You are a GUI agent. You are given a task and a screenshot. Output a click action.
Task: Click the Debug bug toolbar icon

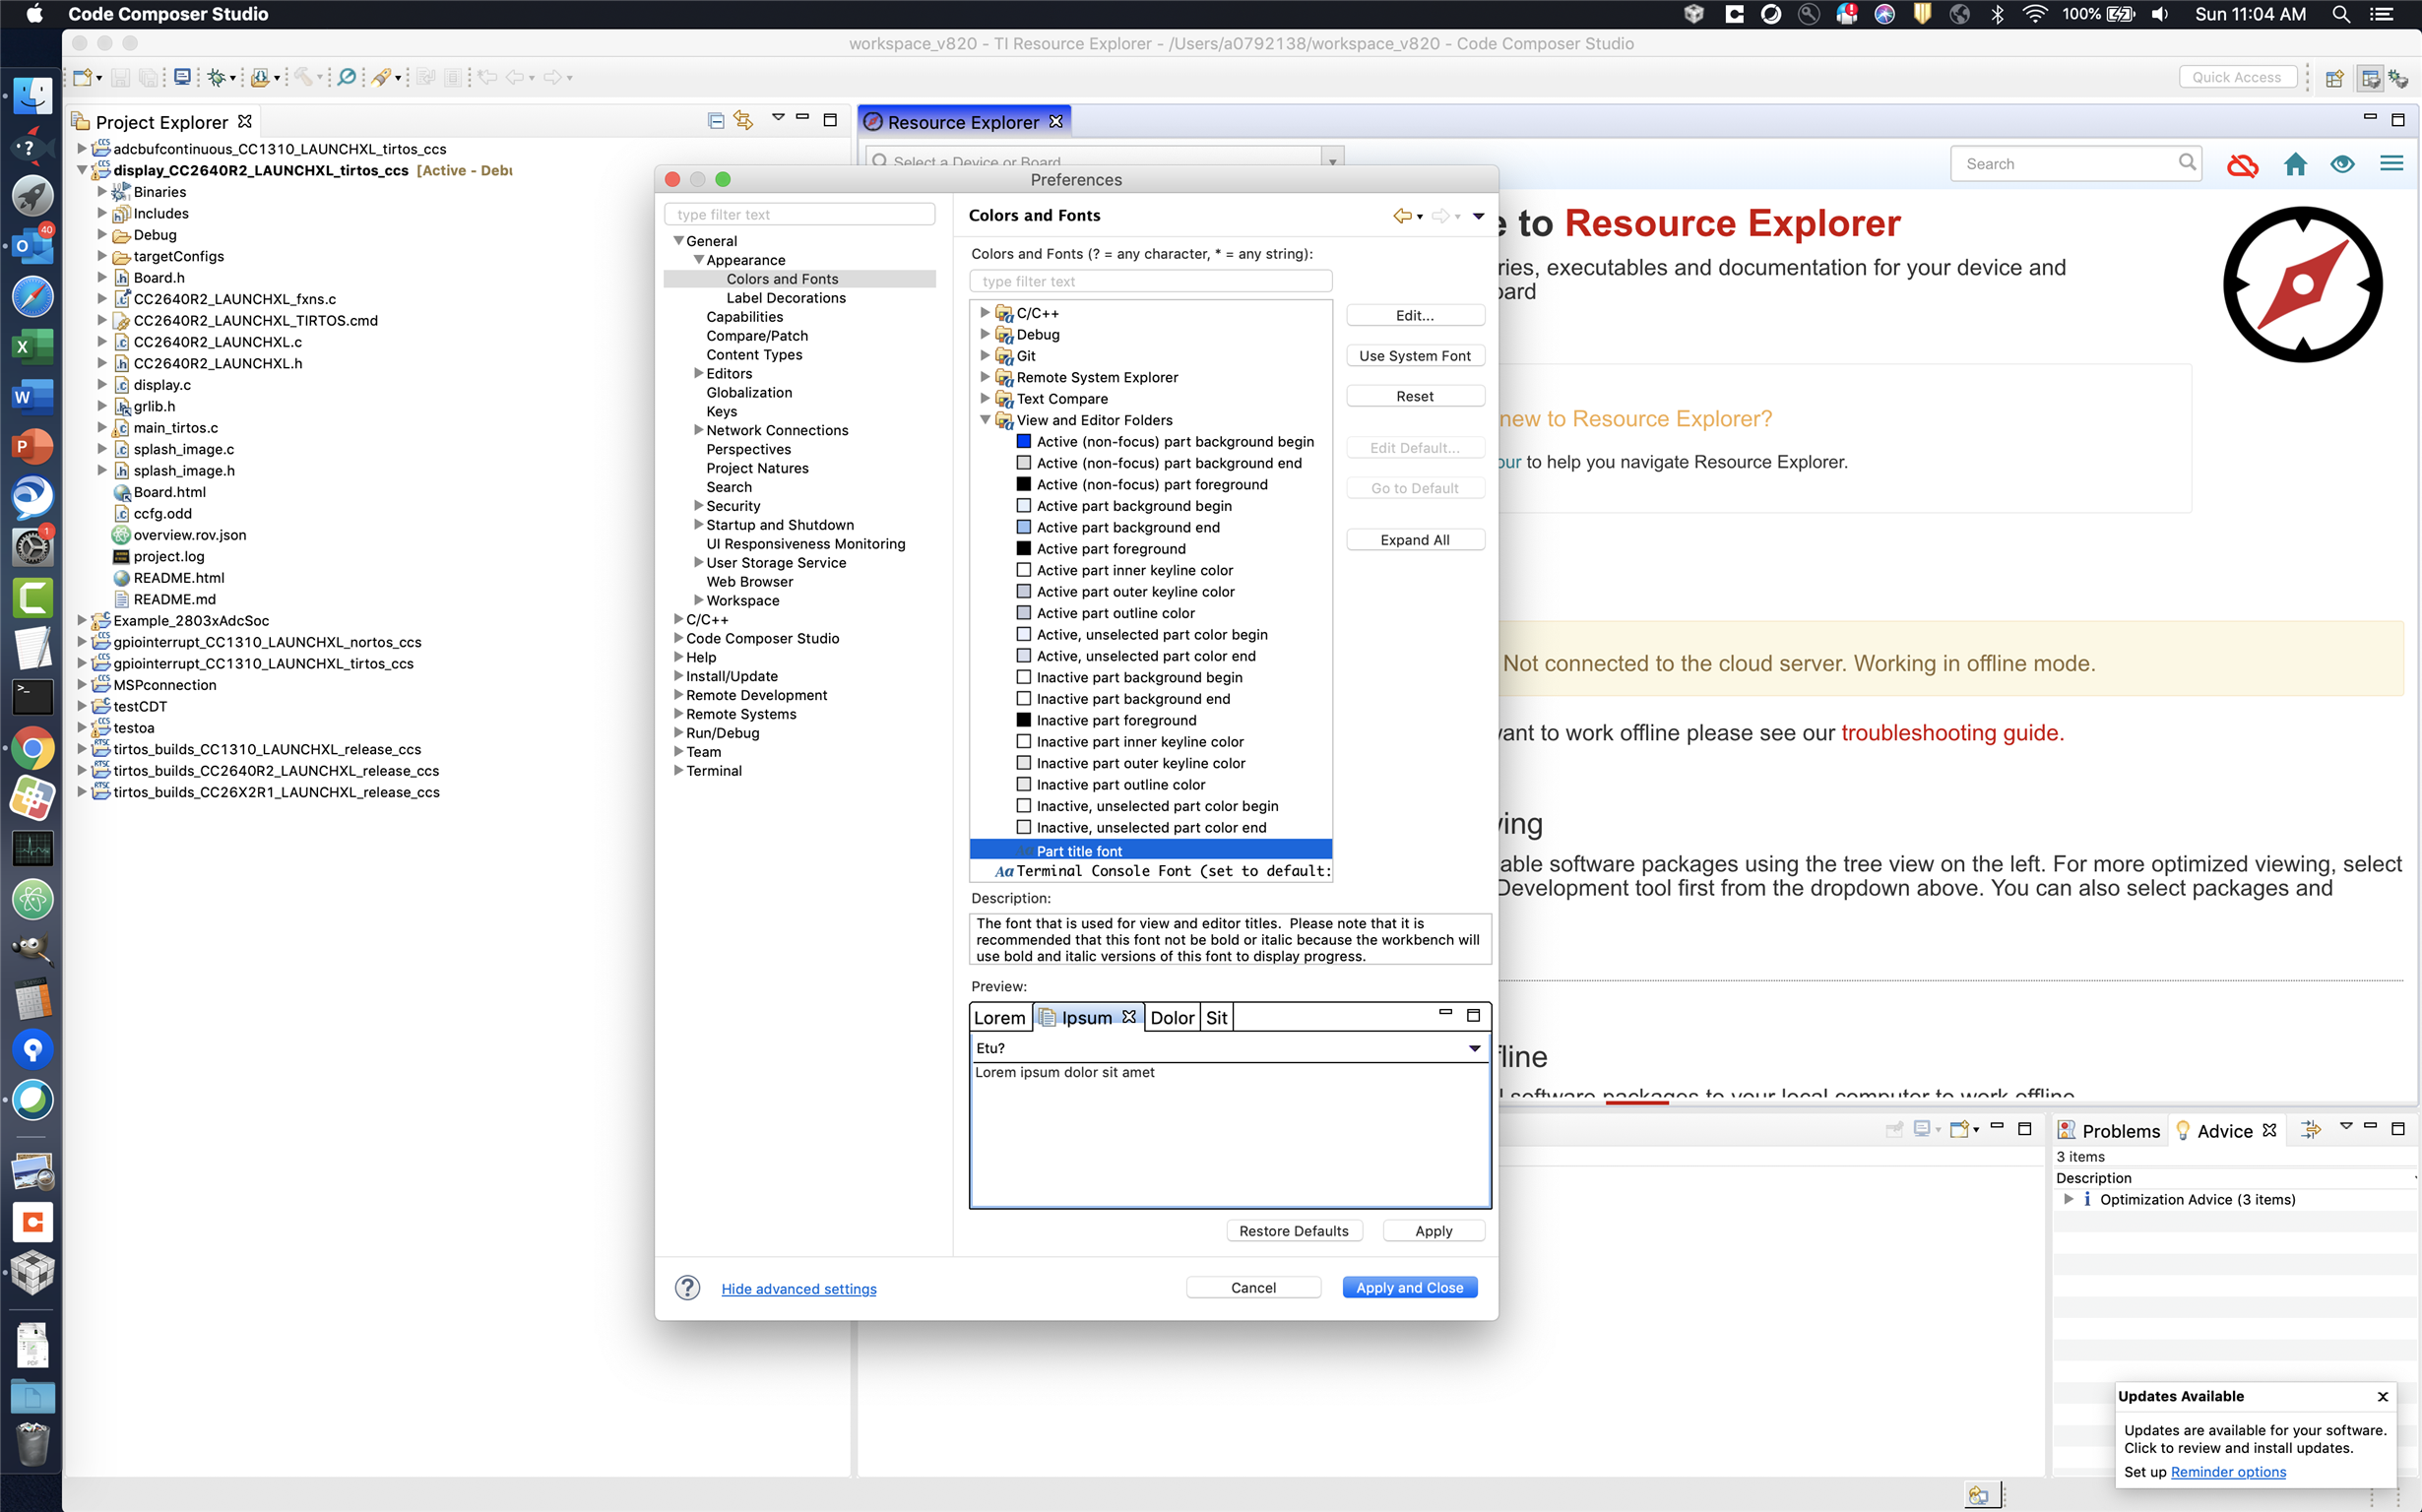[x=216, y=77]
